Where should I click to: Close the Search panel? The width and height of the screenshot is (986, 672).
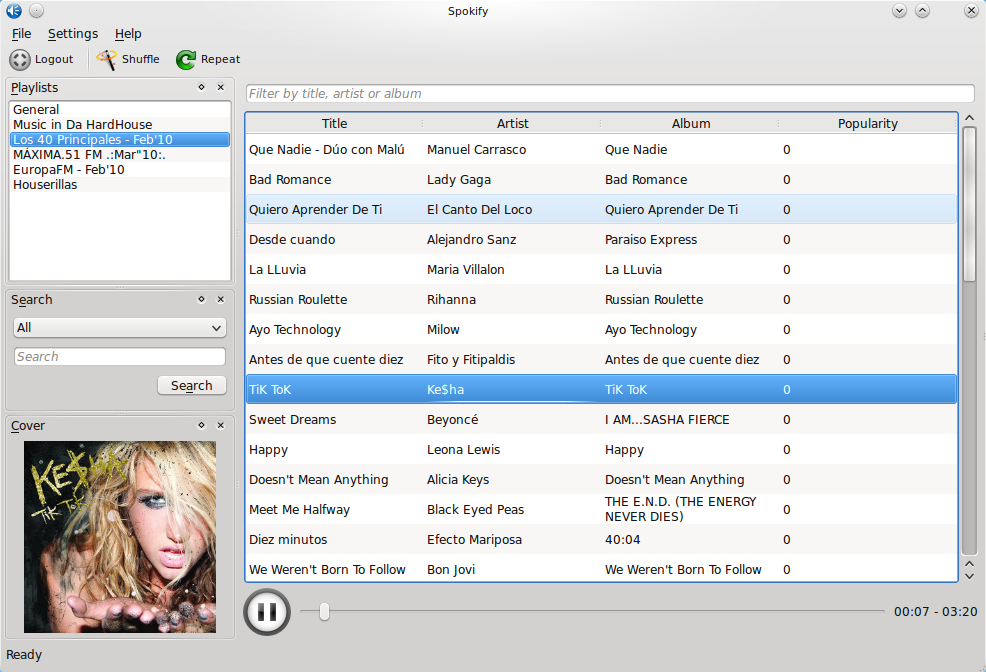221,299
